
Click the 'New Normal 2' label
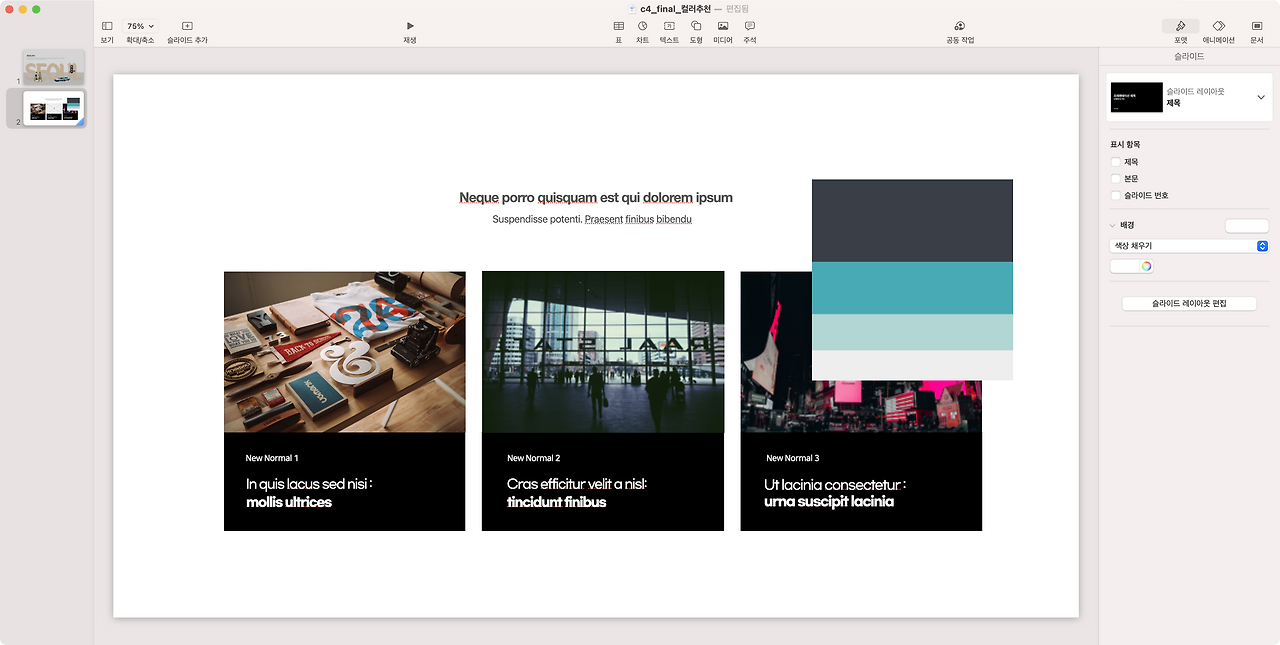(x=533, y=458)
